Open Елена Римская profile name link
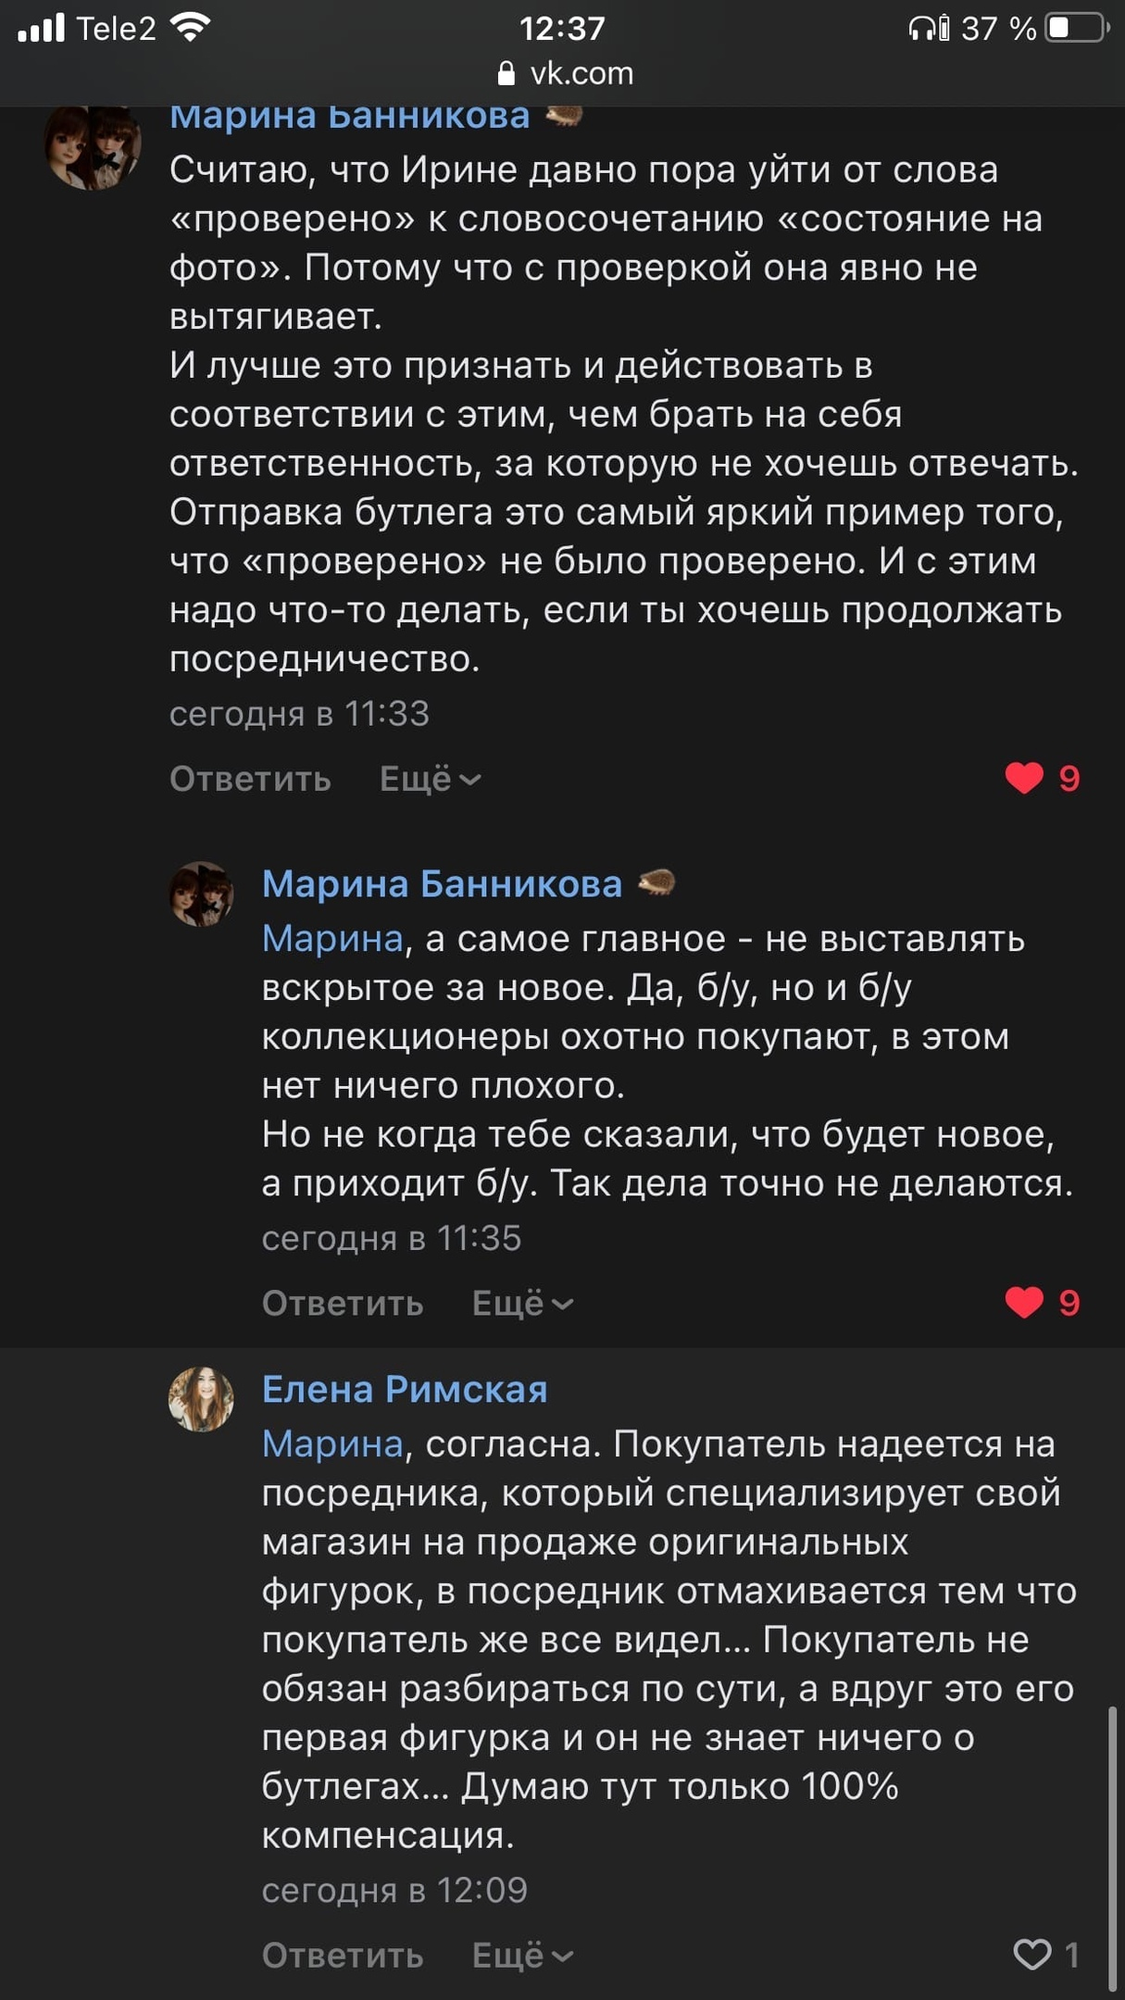The height and width of the screenshot is (2000, 1125). 404,1389
